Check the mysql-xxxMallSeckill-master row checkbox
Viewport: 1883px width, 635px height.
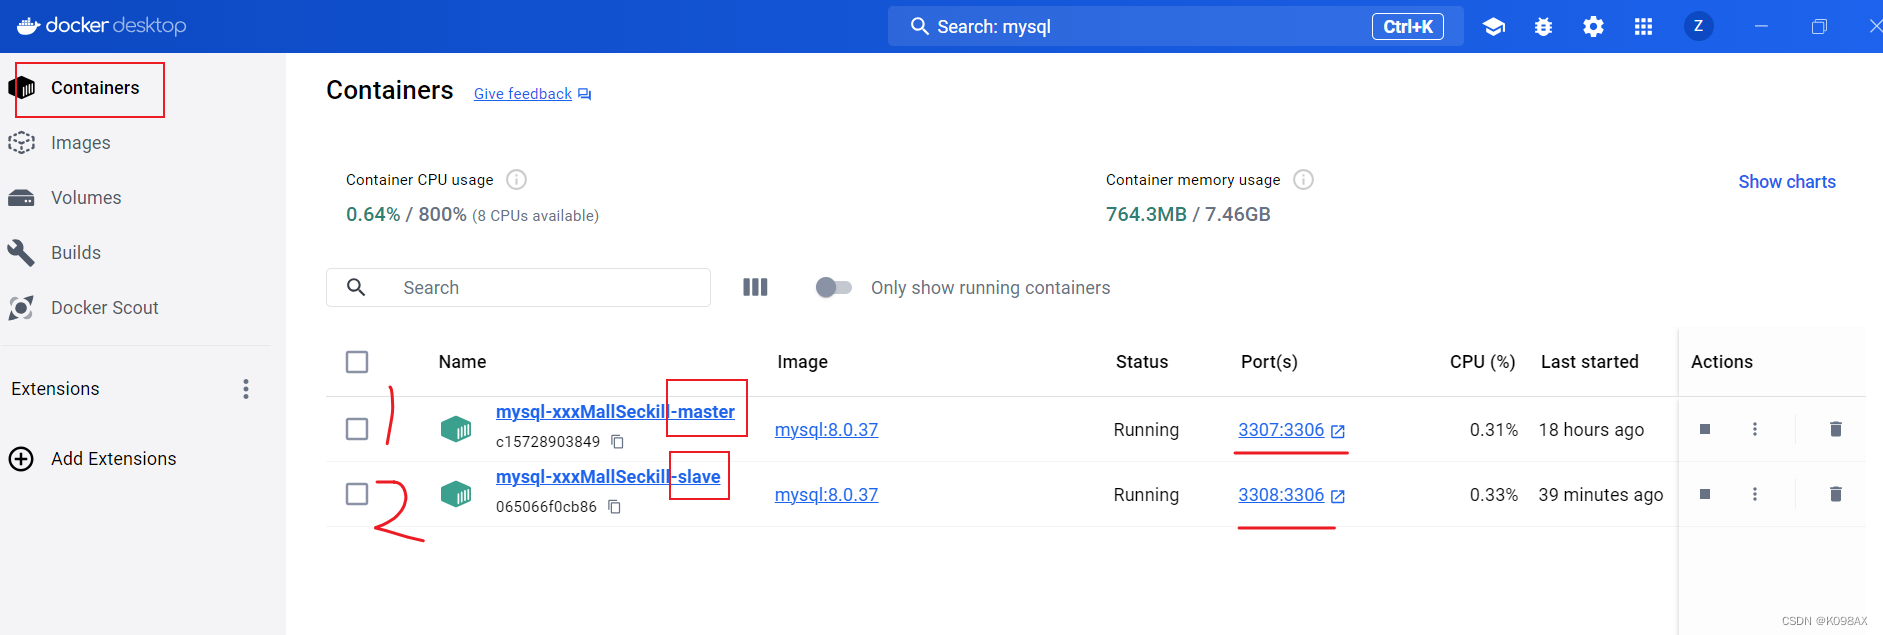[357, 429]
